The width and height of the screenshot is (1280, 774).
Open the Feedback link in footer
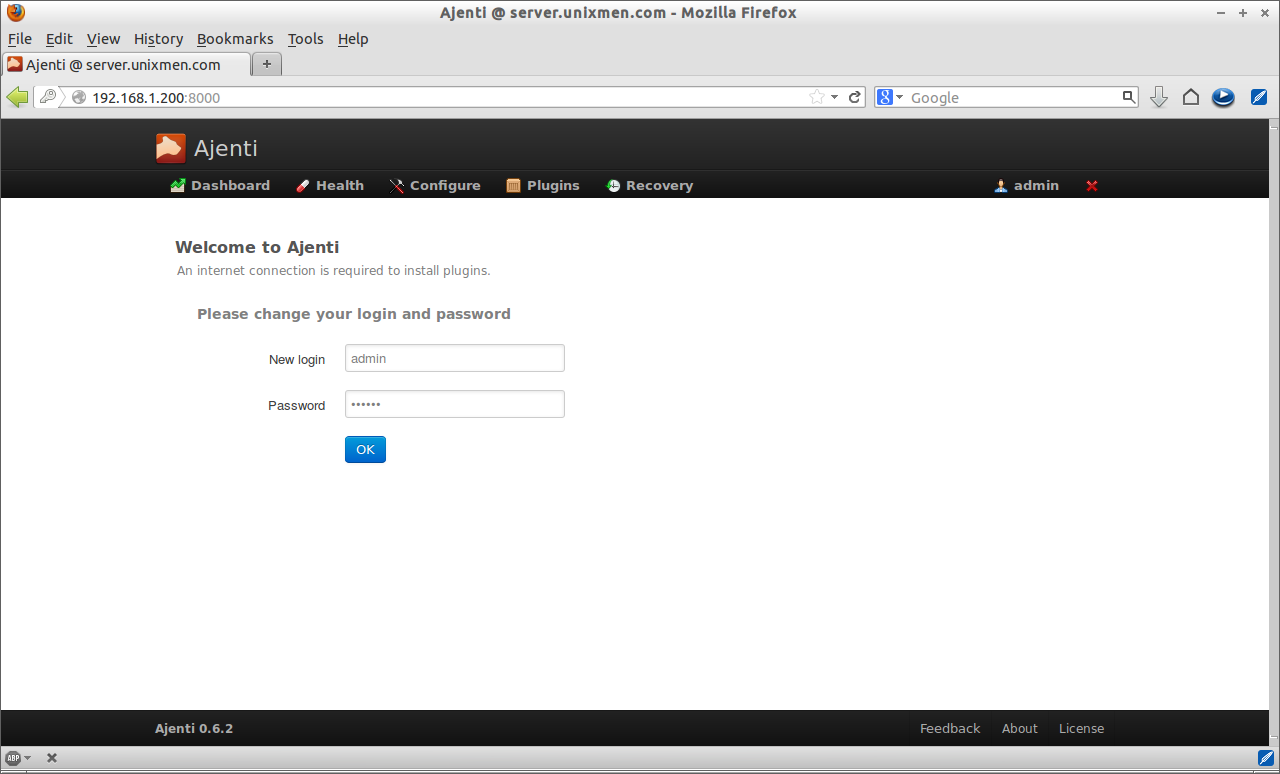click(950, 728)
